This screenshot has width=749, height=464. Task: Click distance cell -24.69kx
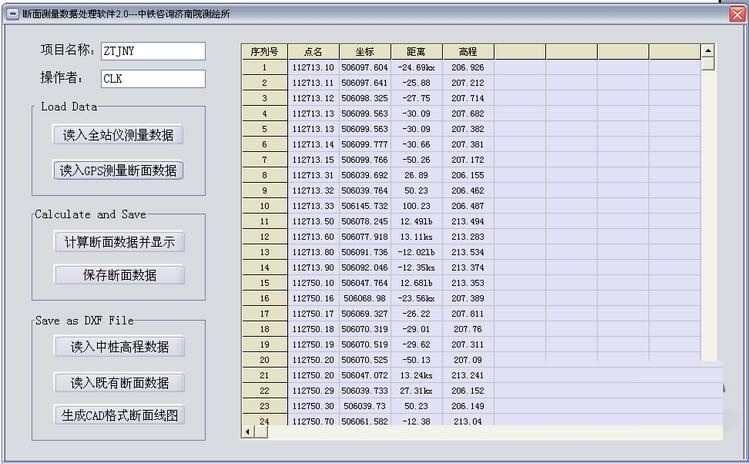(x=417, y=67)
